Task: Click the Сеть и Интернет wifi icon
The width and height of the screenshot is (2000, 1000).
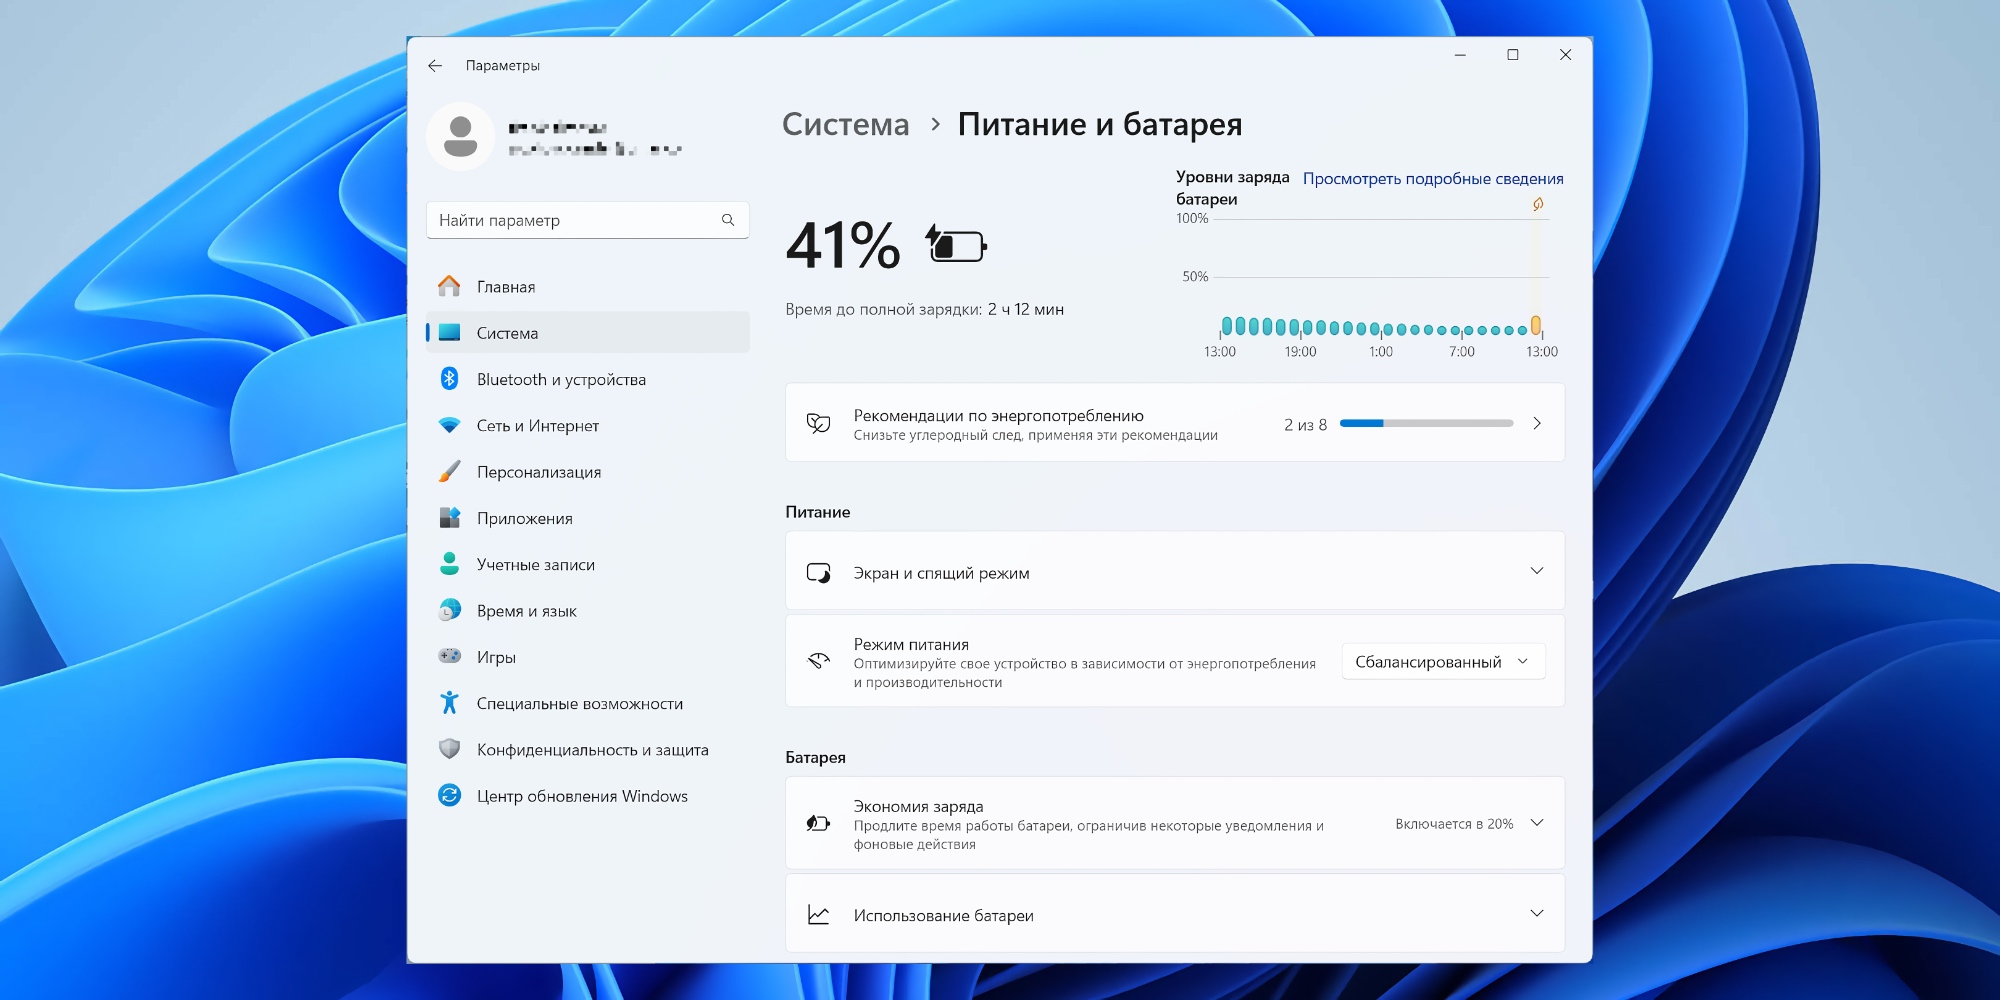Action: coord(449,425)
